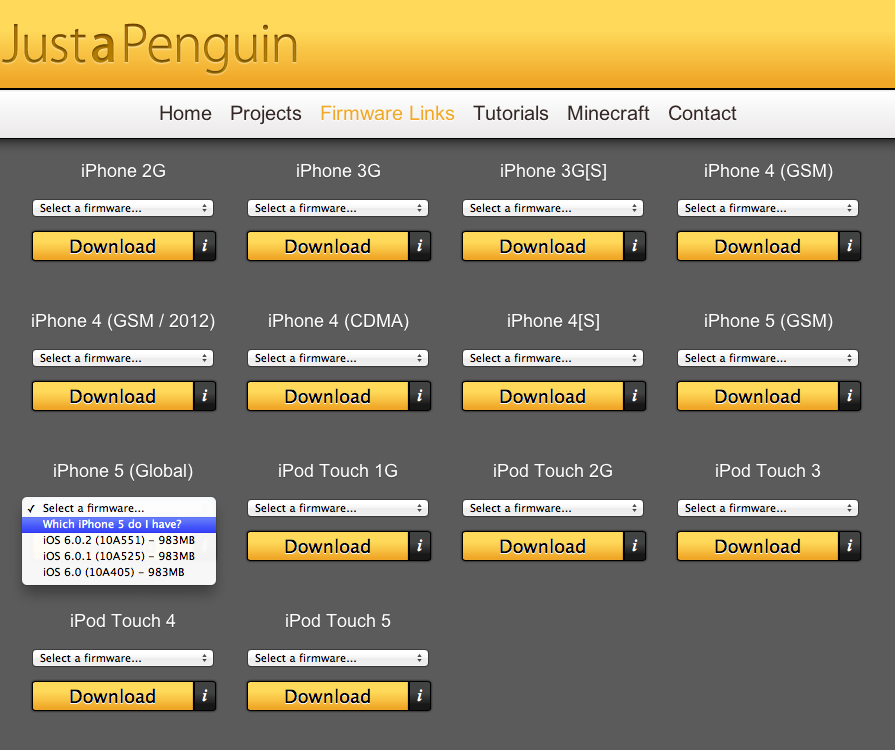
Task: Open the iPod Touch 3 firmware dropdown
Action: [x=768, y=509]
